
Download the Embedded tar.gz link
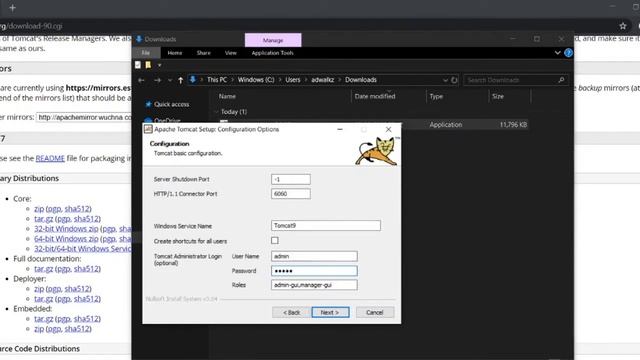point(43,319)
